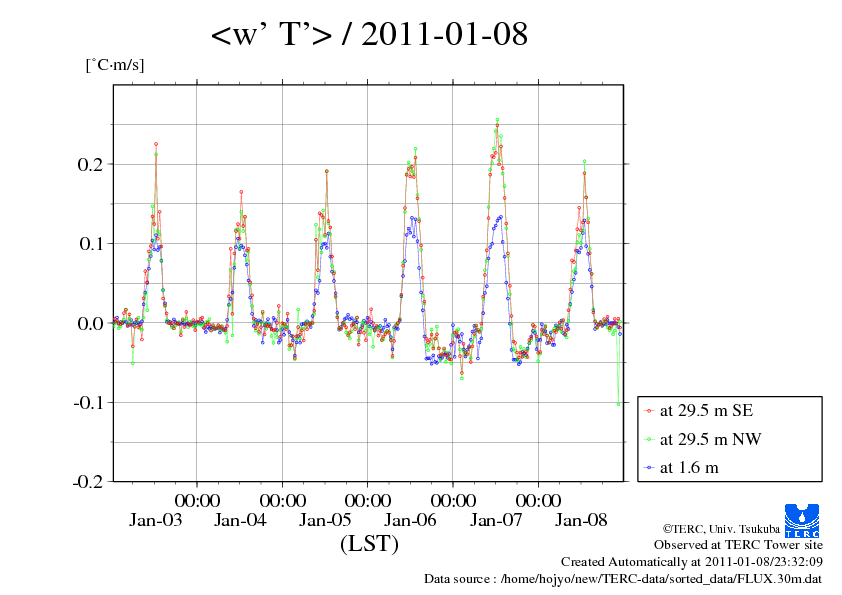The width and height of the screenshot is (842, 595).
Task: Select the 'at 29.5 m NW' legend label
Action: pyautogui.click(x=709, y=439)
